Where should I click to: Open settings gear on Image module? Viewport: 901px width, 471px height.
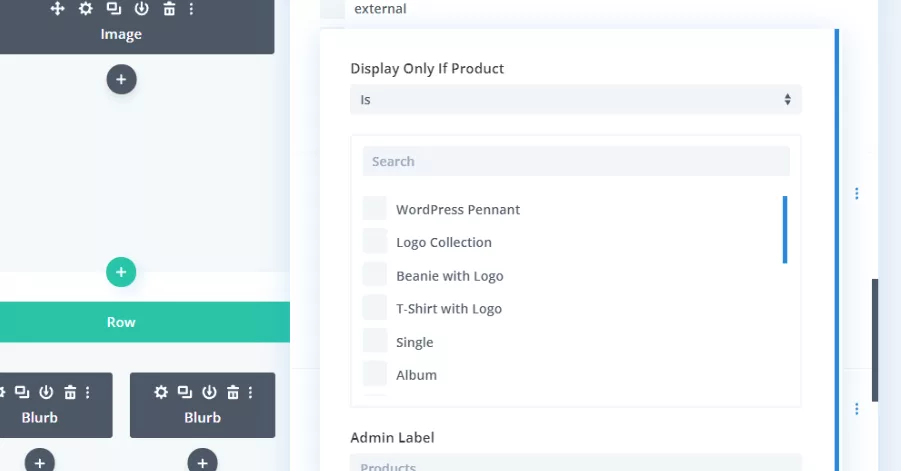[x=86, y=9]
